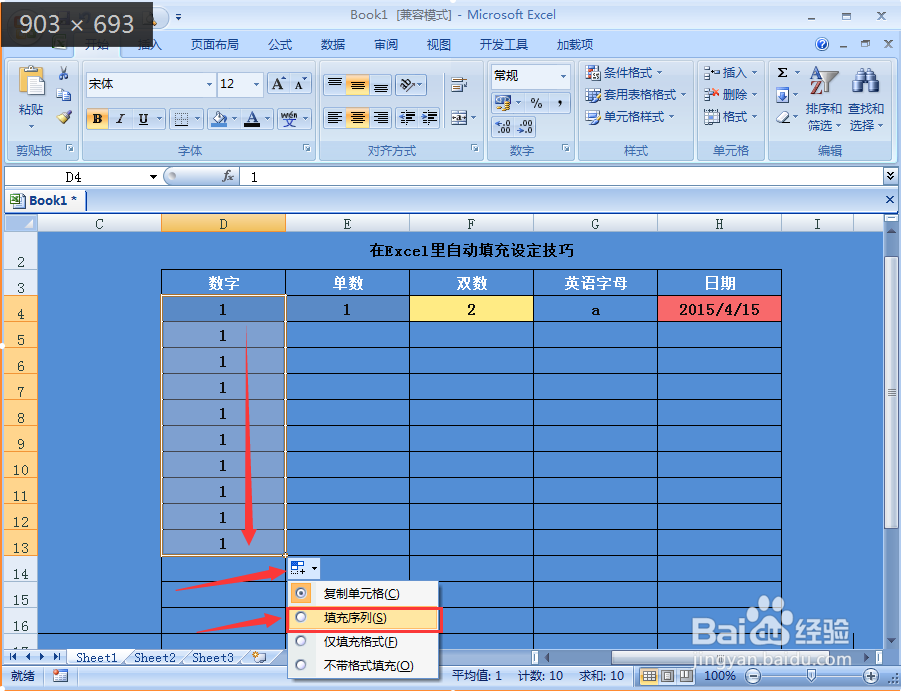Image resolution: width=901 pixels, height=691 pixels.
Task: Click merge and center icon
Action: point(459,118)
